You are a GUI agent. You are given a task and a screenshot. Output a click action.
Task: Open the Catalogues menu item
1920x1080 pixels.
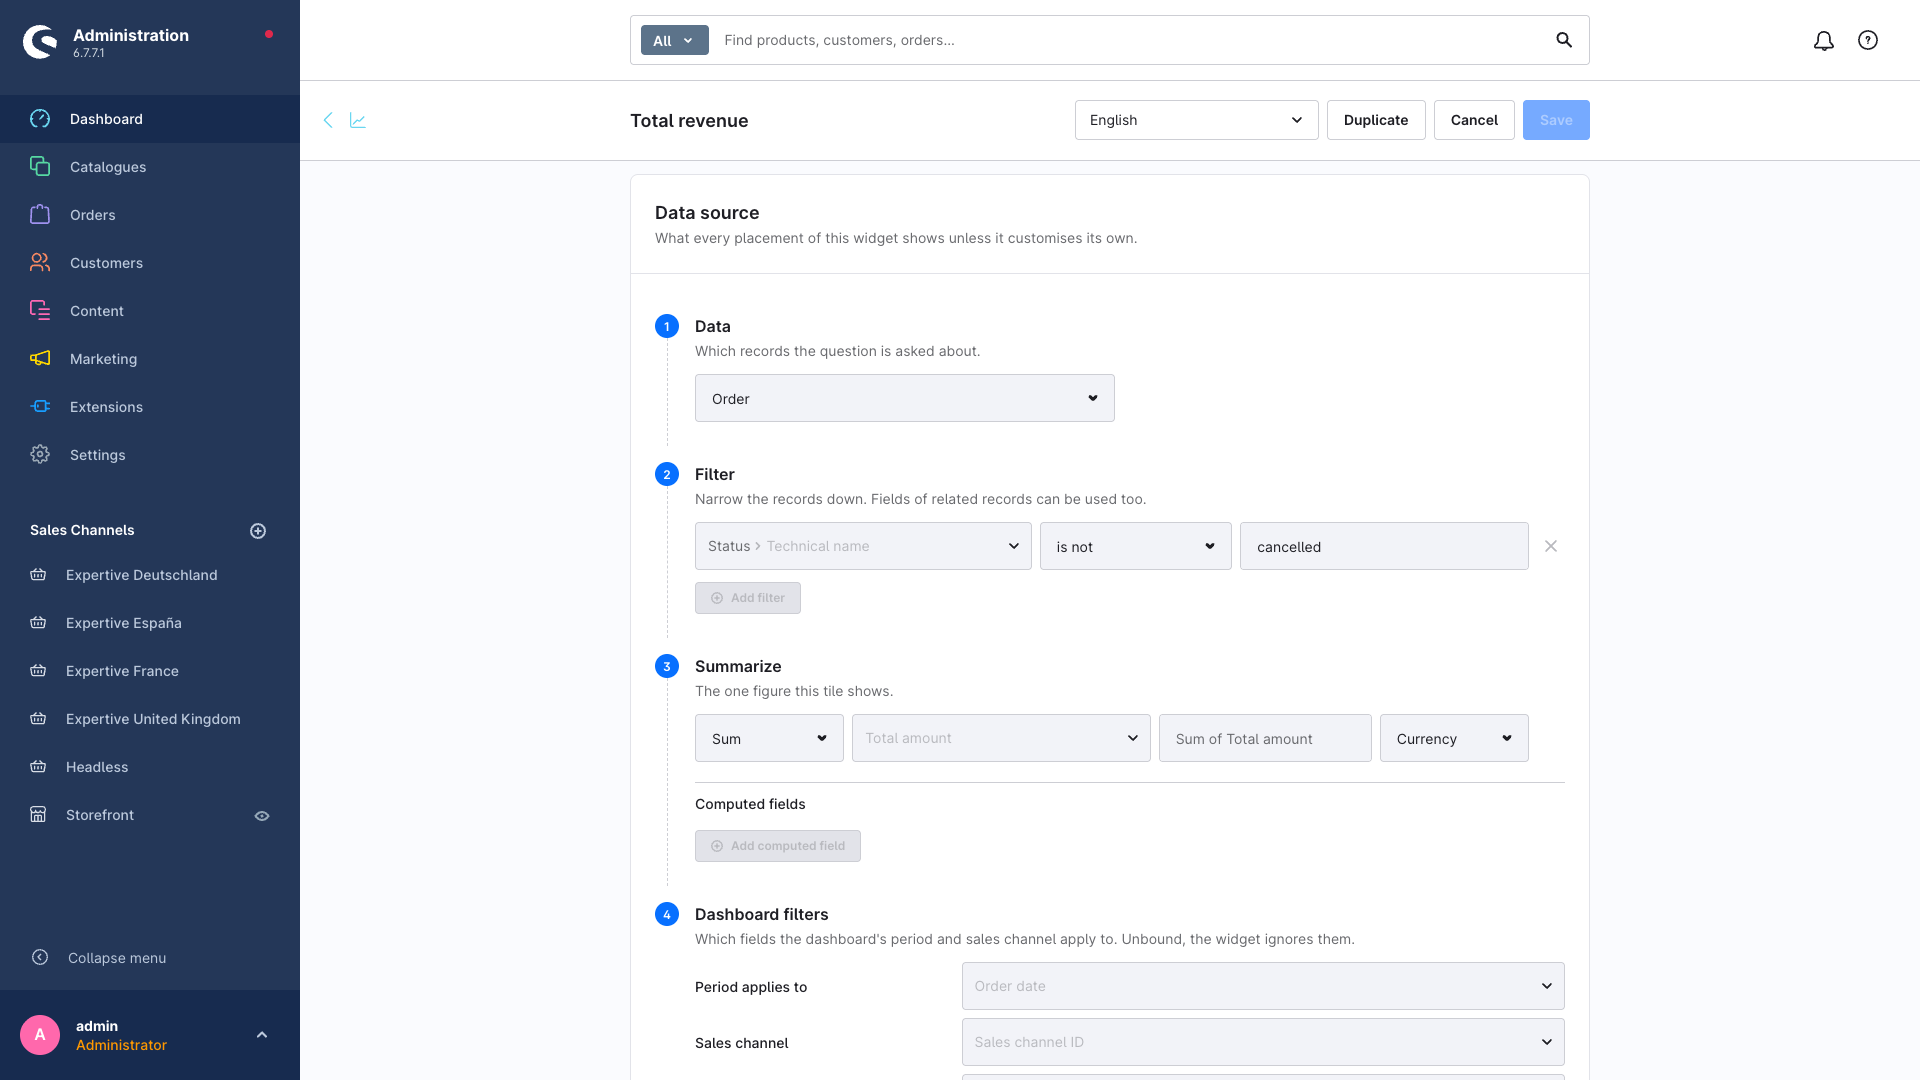[150, 167]
